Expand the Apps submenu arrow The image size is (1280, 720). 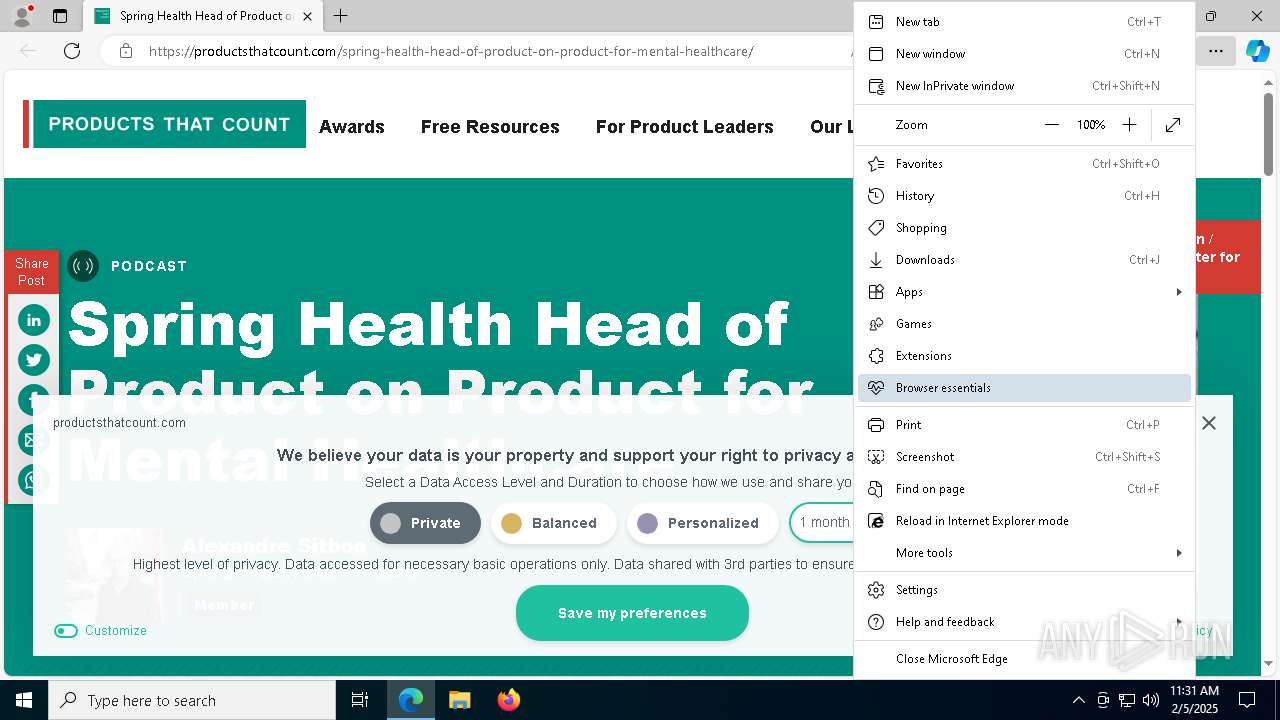(x=1179, y=292)
